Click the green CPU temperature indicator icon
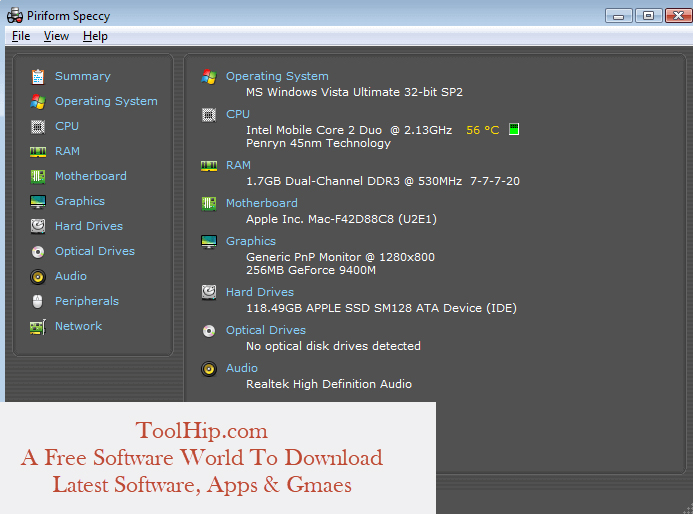The width and height of the screenshot is (693, 514). click(514, 129)
